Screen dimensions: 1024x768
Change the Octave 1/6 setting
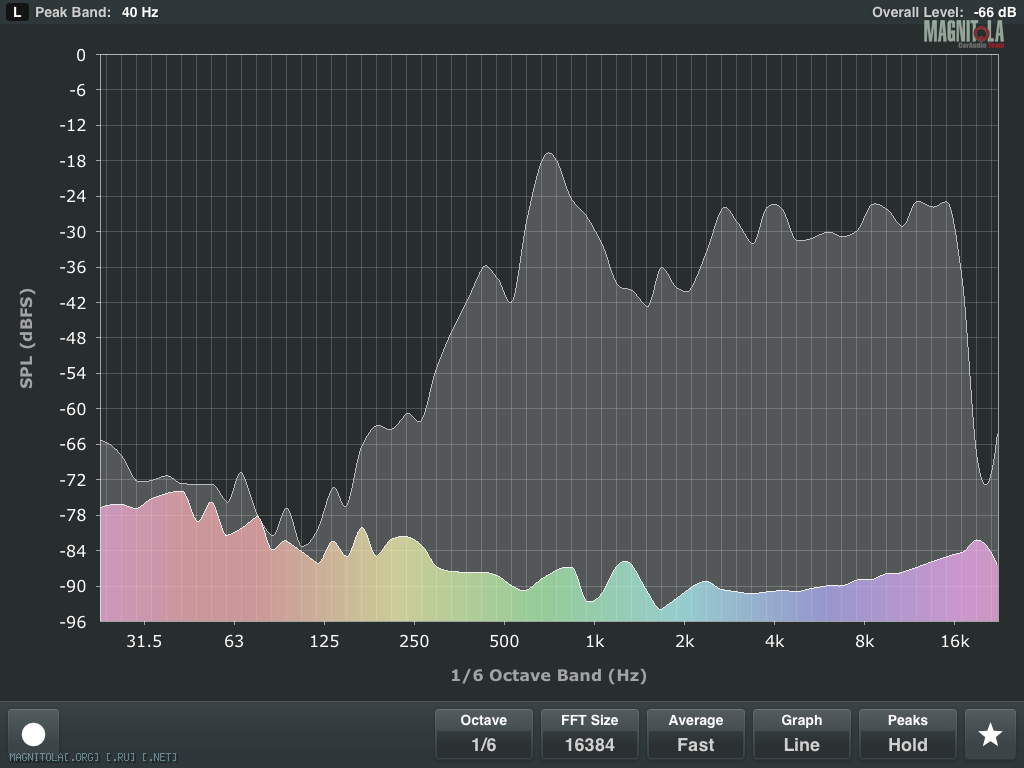(x=483, y=733)
